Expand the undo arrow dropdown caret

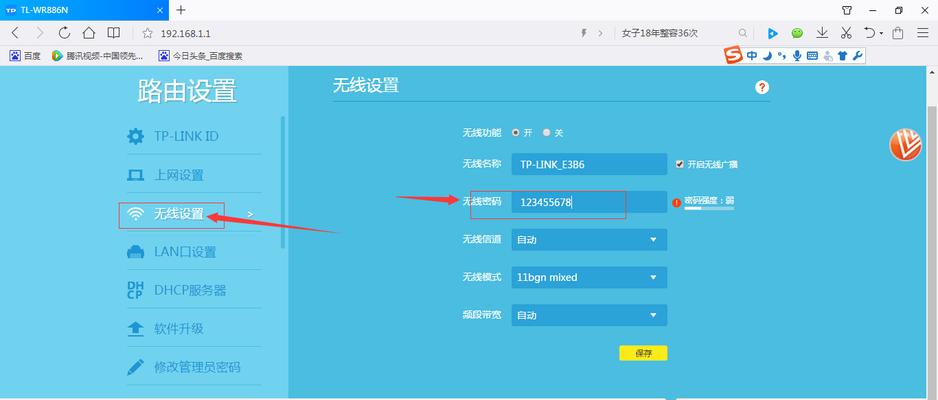click(881, 33)
